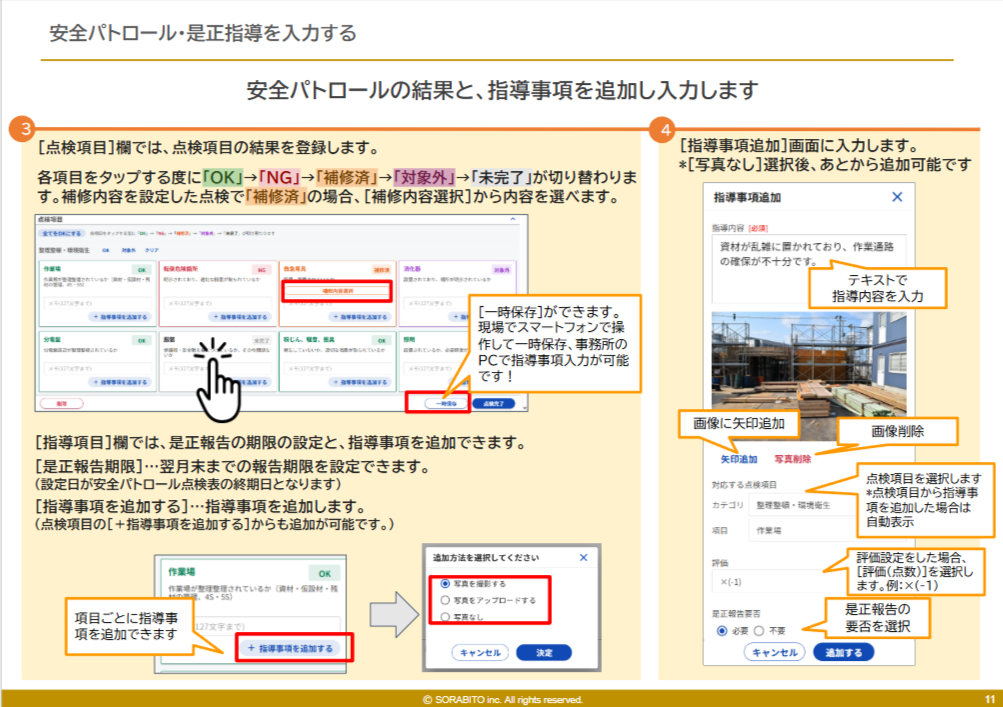Open the 補修内容選択 selector in the orange card
The height and width of the screenshot is (707, 1003).
[335, 291]
